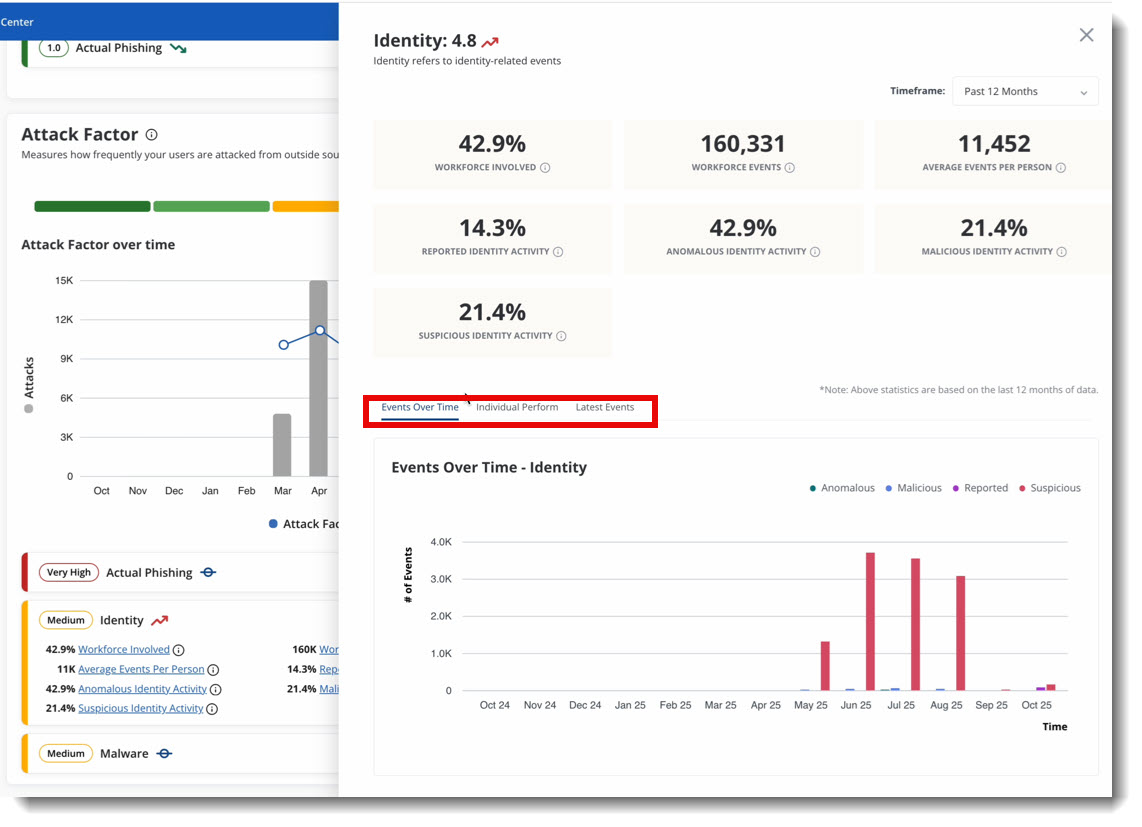Click info icon next to Workforce Involved stat
This screenshot has height=827, width=1142.
pyautogui.click(x=545, y=168)
